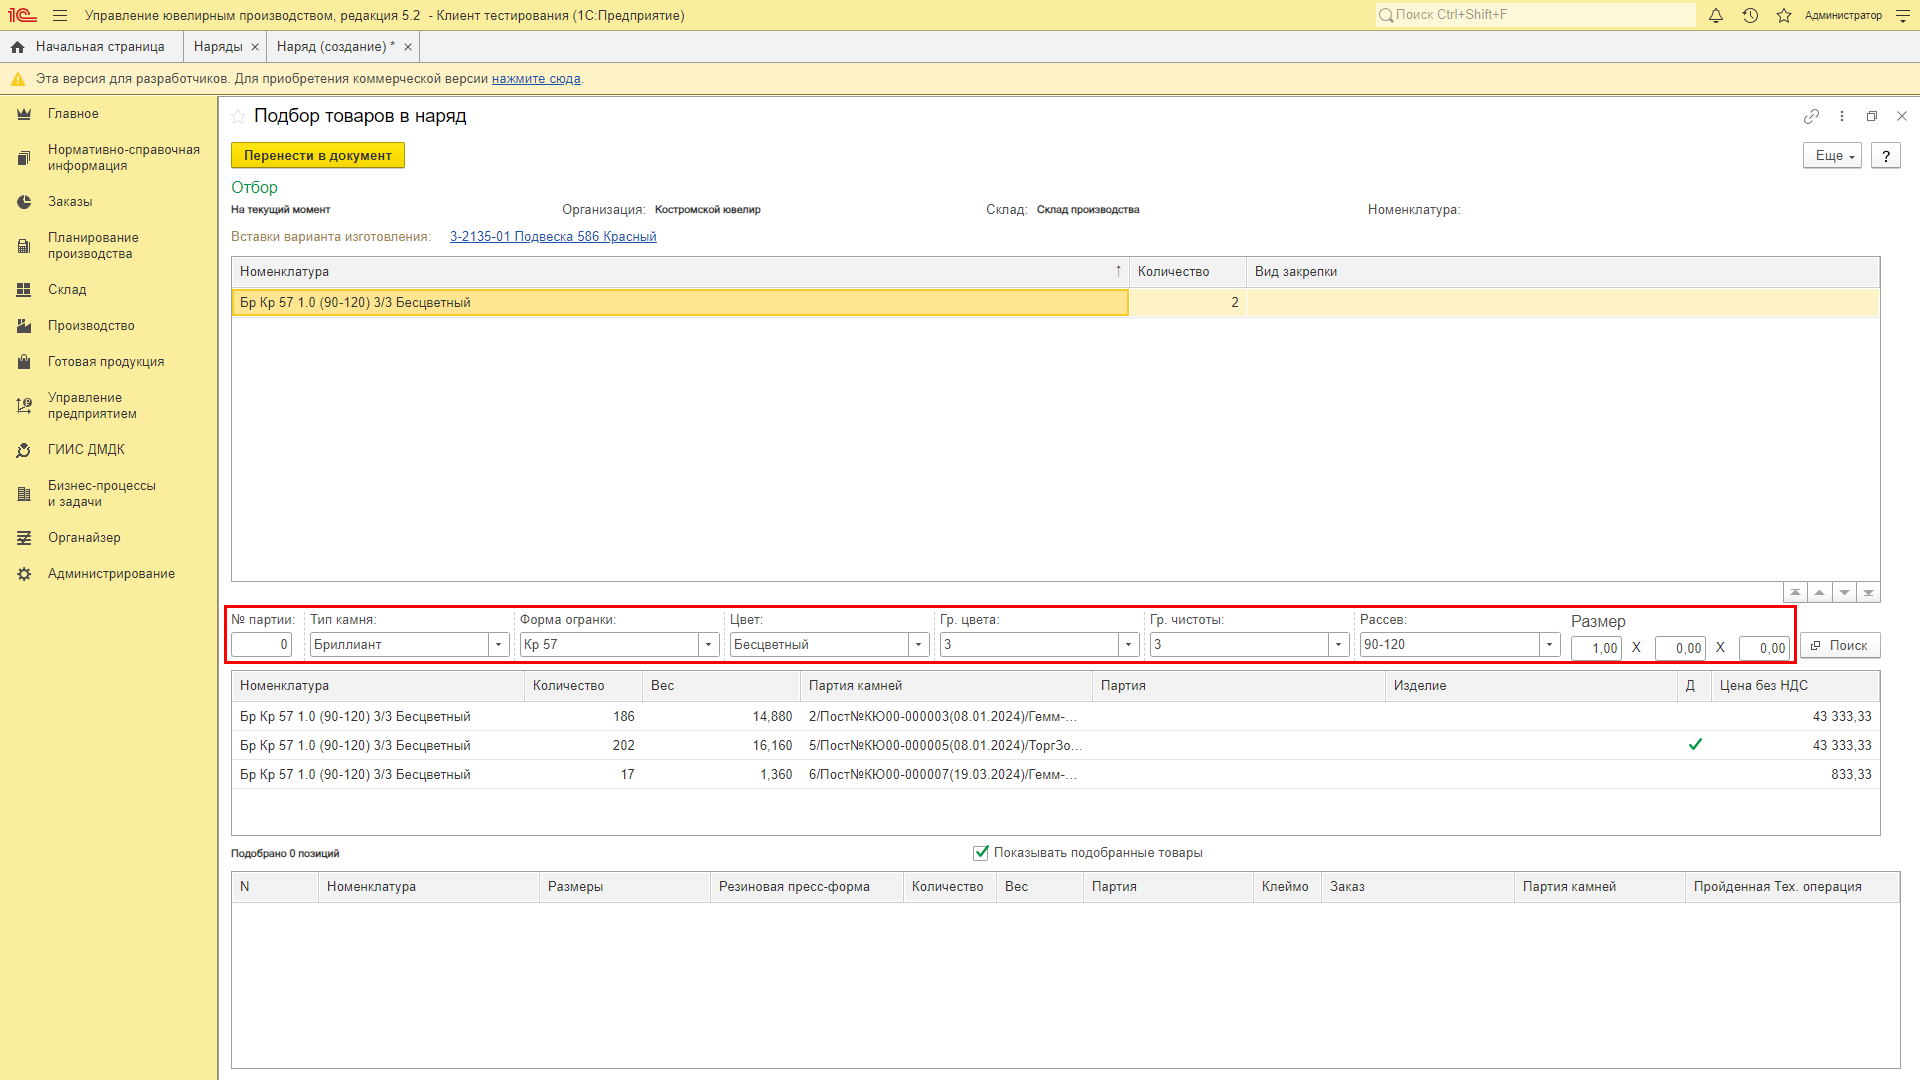
Task: Click the ГИИС ДМДК sidebar icon
Action: coord(24,450)
